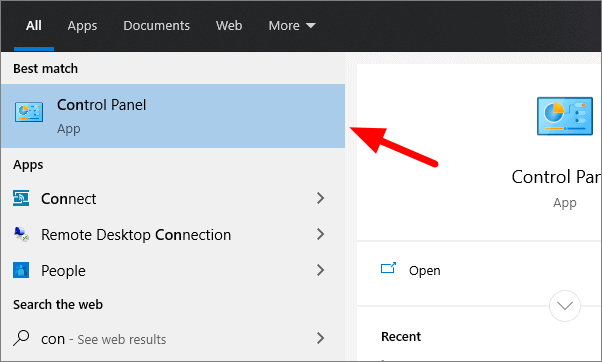
Task: Expand actions with the circular chevron button
Action: 565,306
